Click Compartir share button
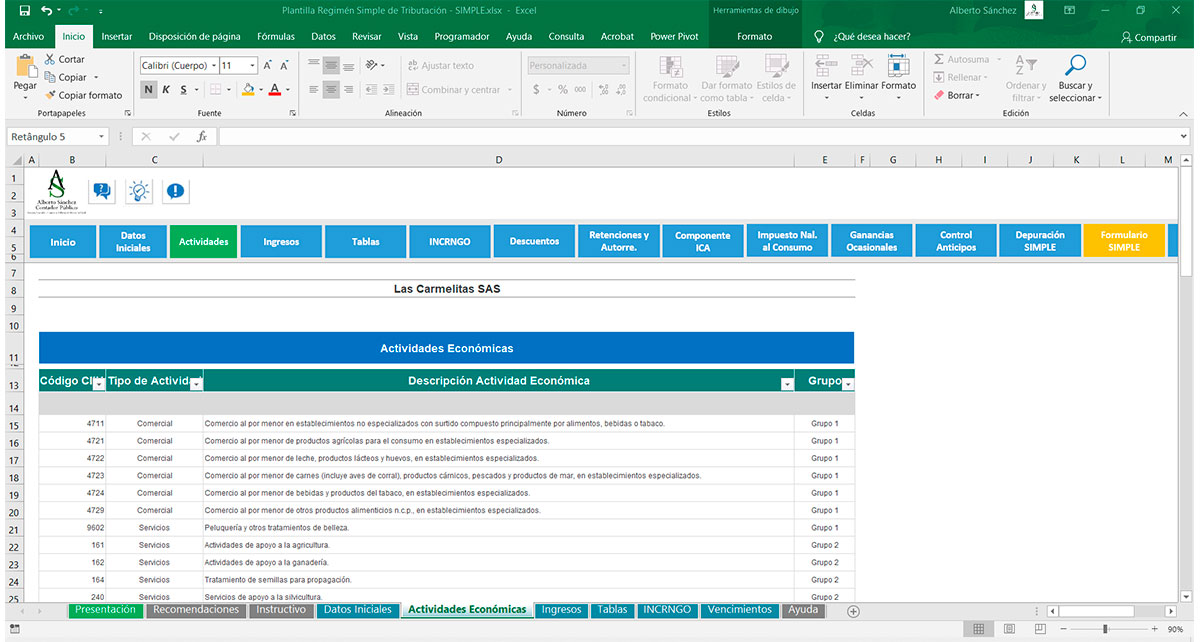The image size is (1200, 642). [x=1149, y=37]
